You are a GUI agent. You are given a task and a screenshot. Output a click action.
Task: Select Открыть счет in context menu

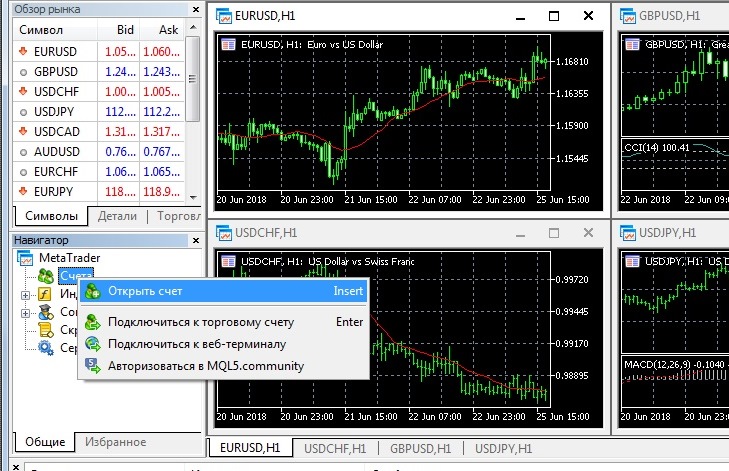click(224, 292)
